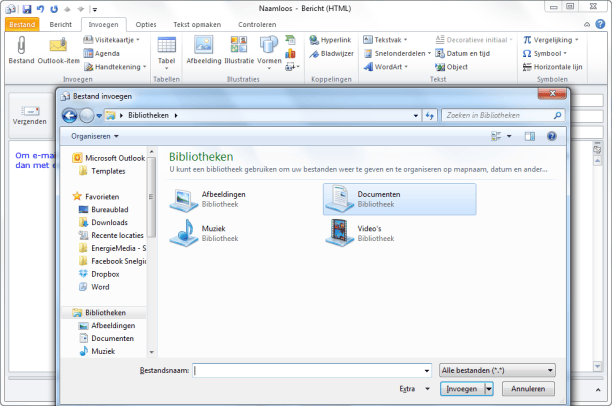Insert a chart from the Illustraties group
The width and height of the screenshot is (612, 406).
tap(290, 53)
